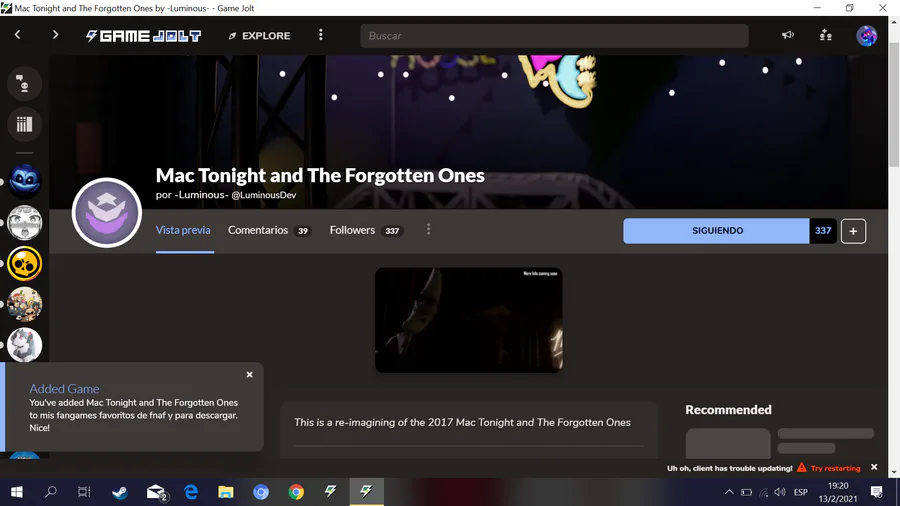Open Microsoft Edge from taskbar
The width and height of the screenshot is (900, 506).
click(x=191, y=492)
